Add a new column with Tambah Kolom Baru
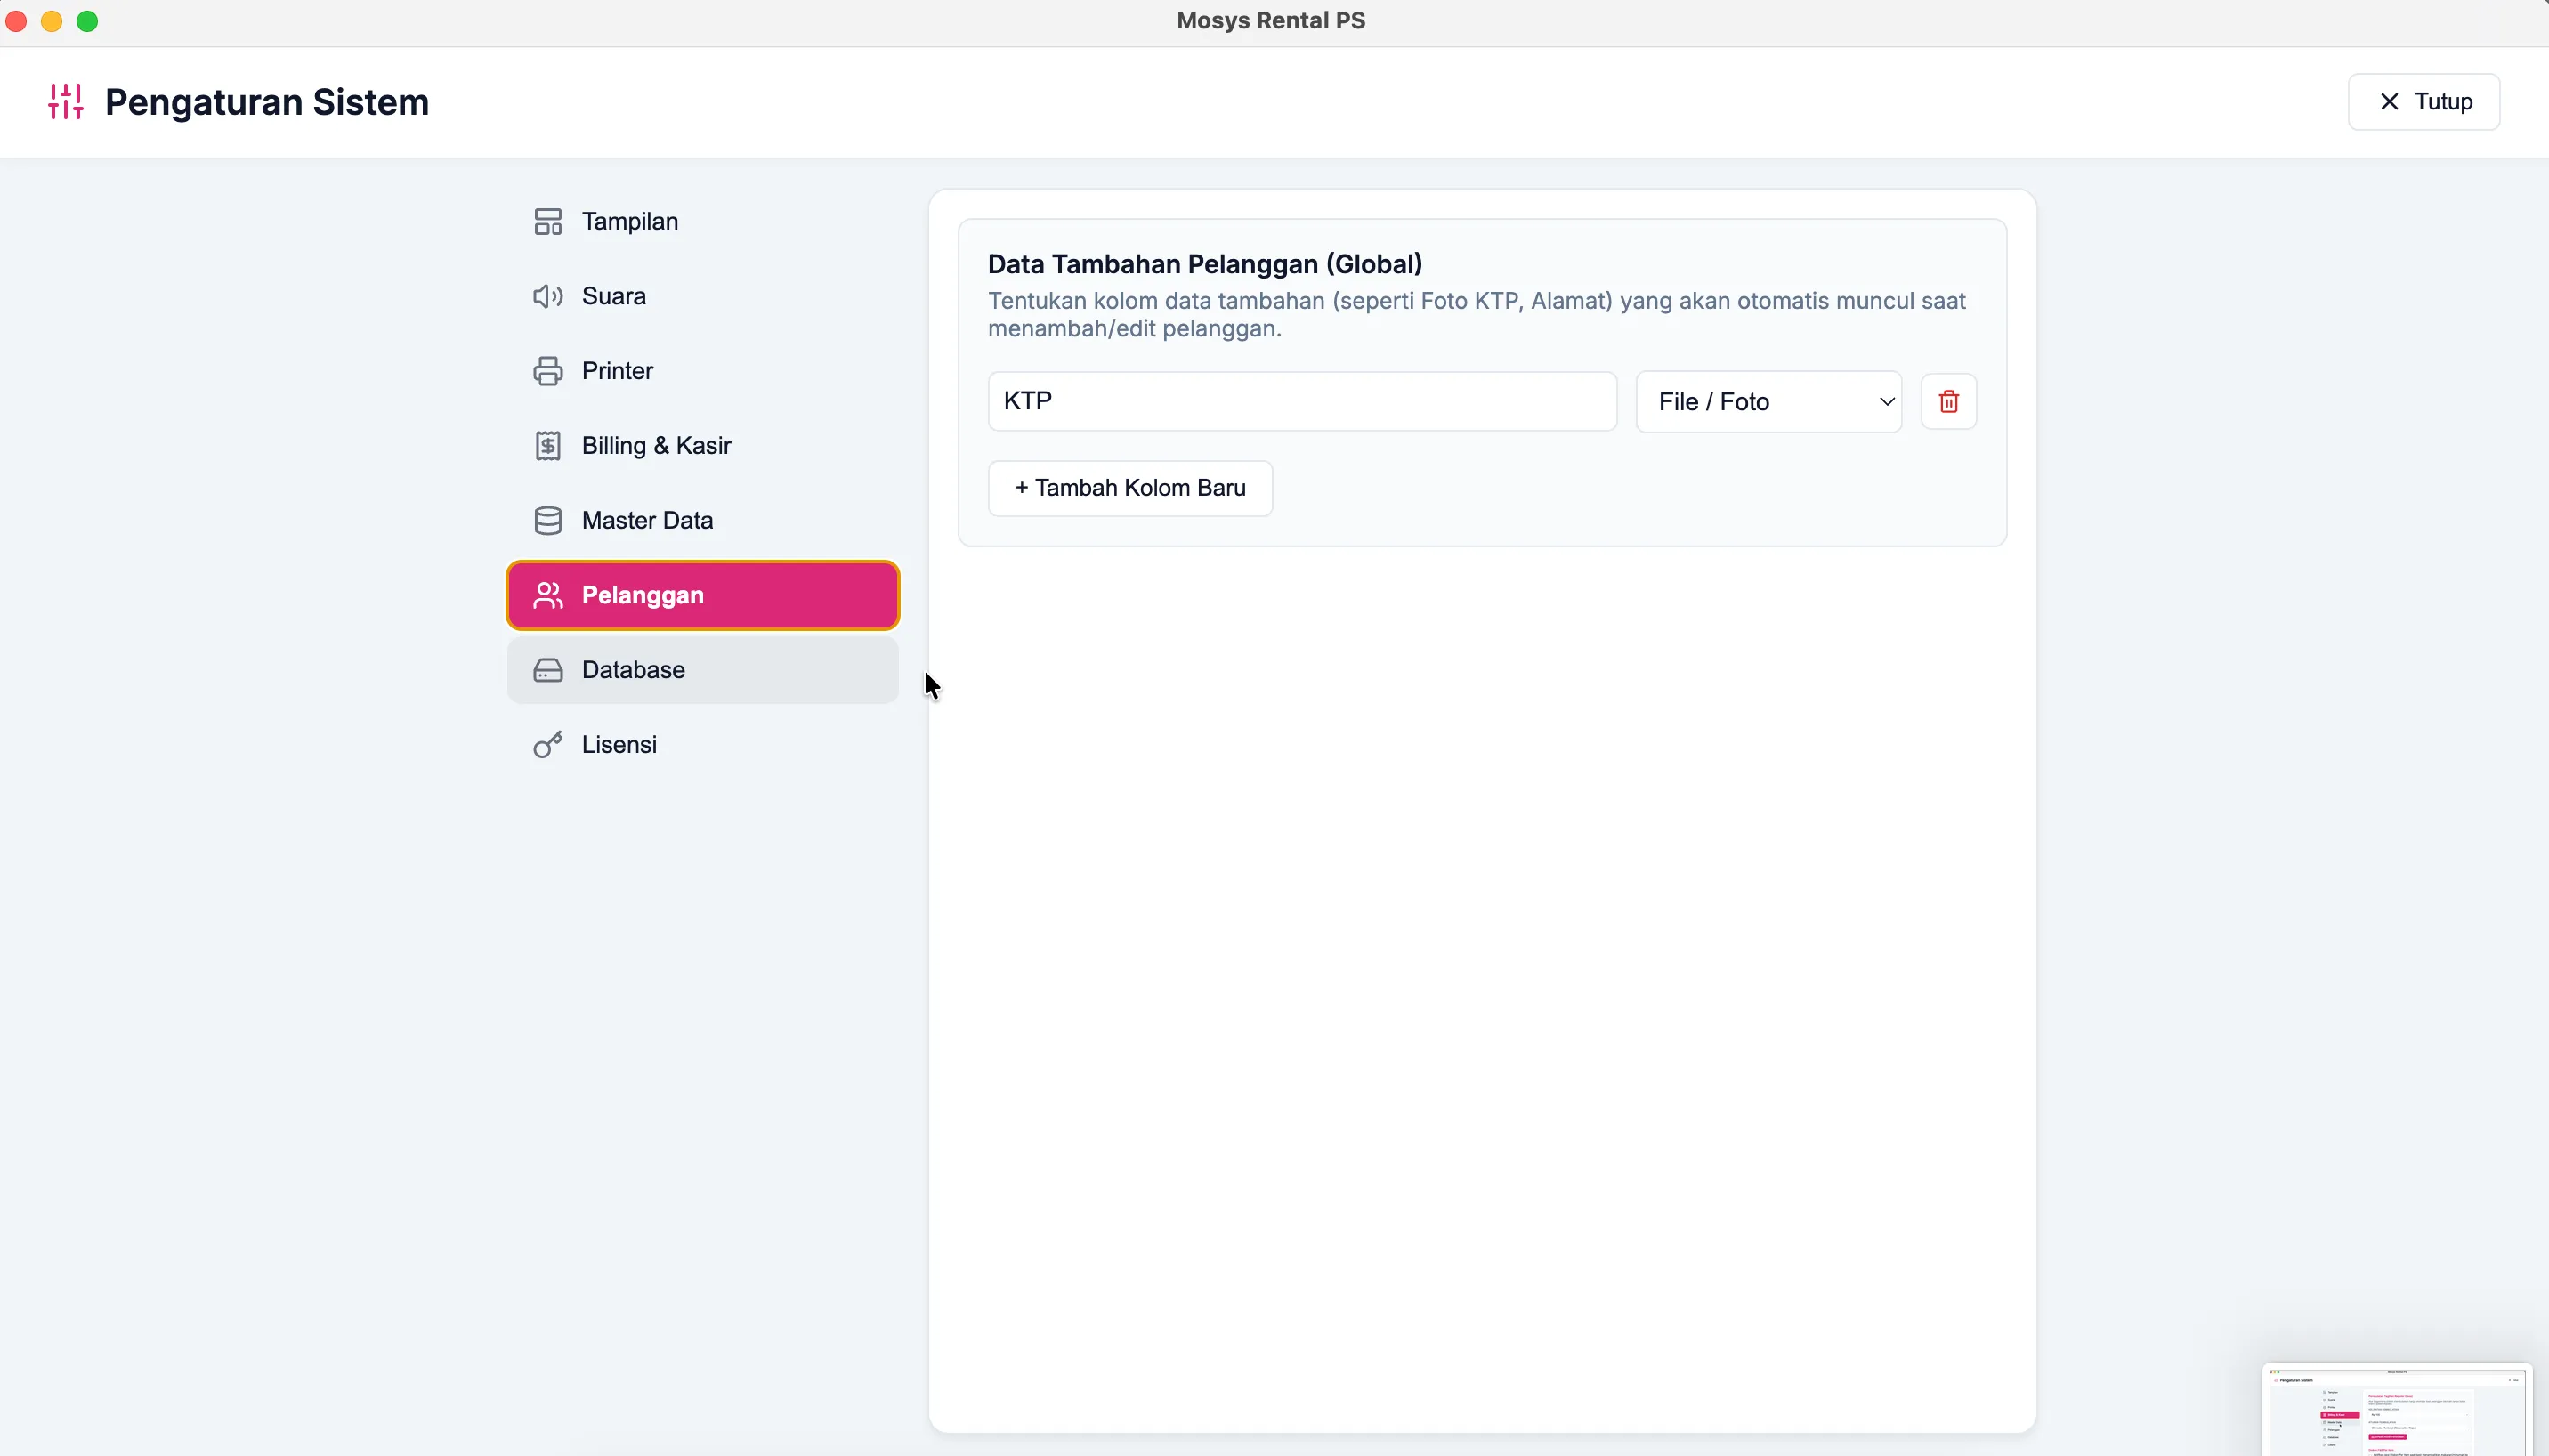2549x1456 pixels. [1130, 488]
